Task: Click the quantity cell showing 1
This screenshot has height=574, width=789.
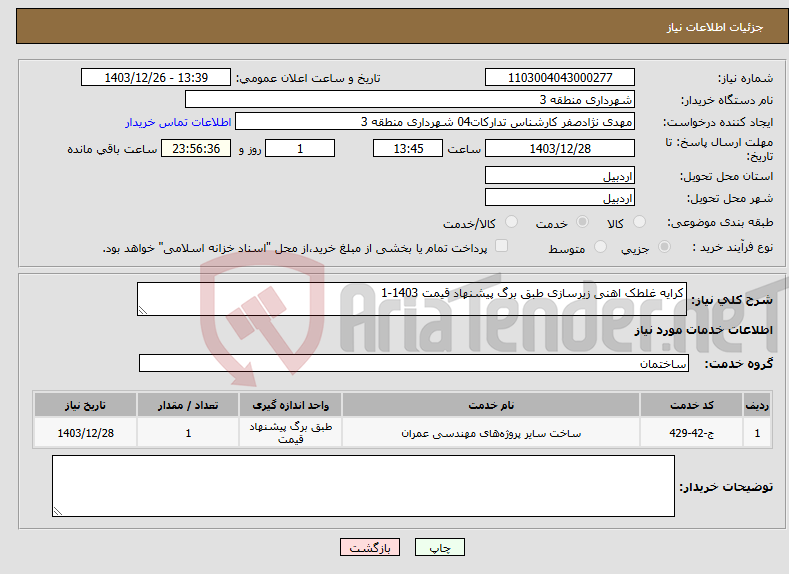Action: pyautogui.click(x=188, y=433)
